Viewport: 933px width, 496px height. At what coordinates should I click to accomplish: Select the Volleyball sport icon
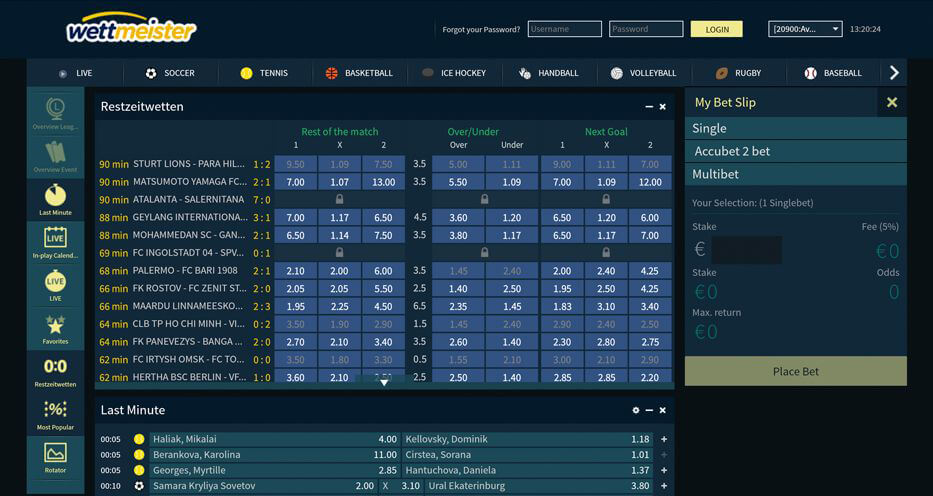coord(616,73)
